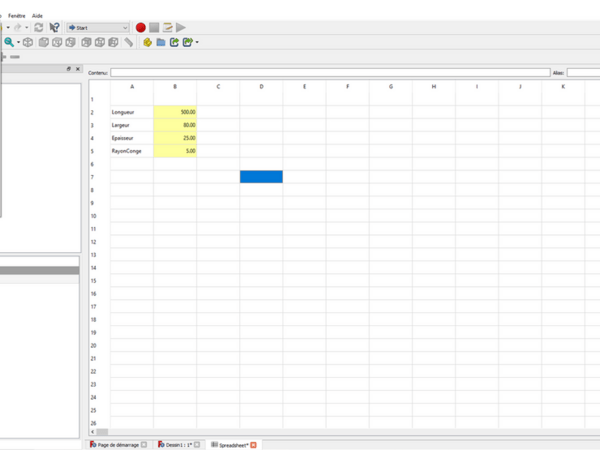Close the Spreadsheet tab
The height and width of the screenshot is (450, 600).
click(254, 444)
